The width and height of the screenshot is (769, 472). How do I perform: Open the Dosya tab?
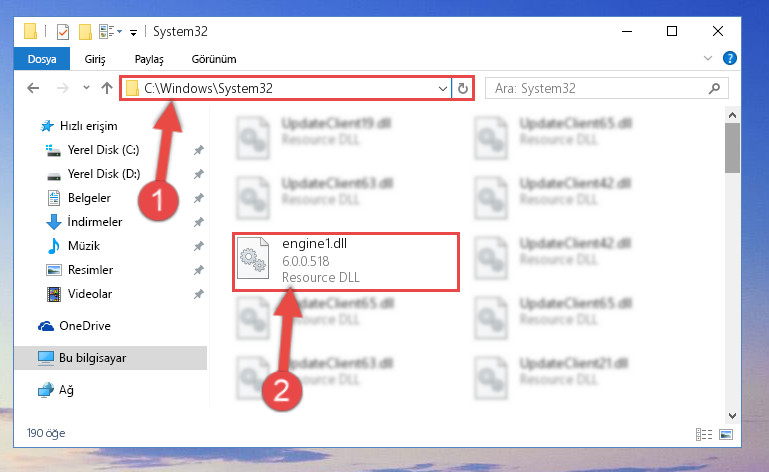click(x=42, y=59)
